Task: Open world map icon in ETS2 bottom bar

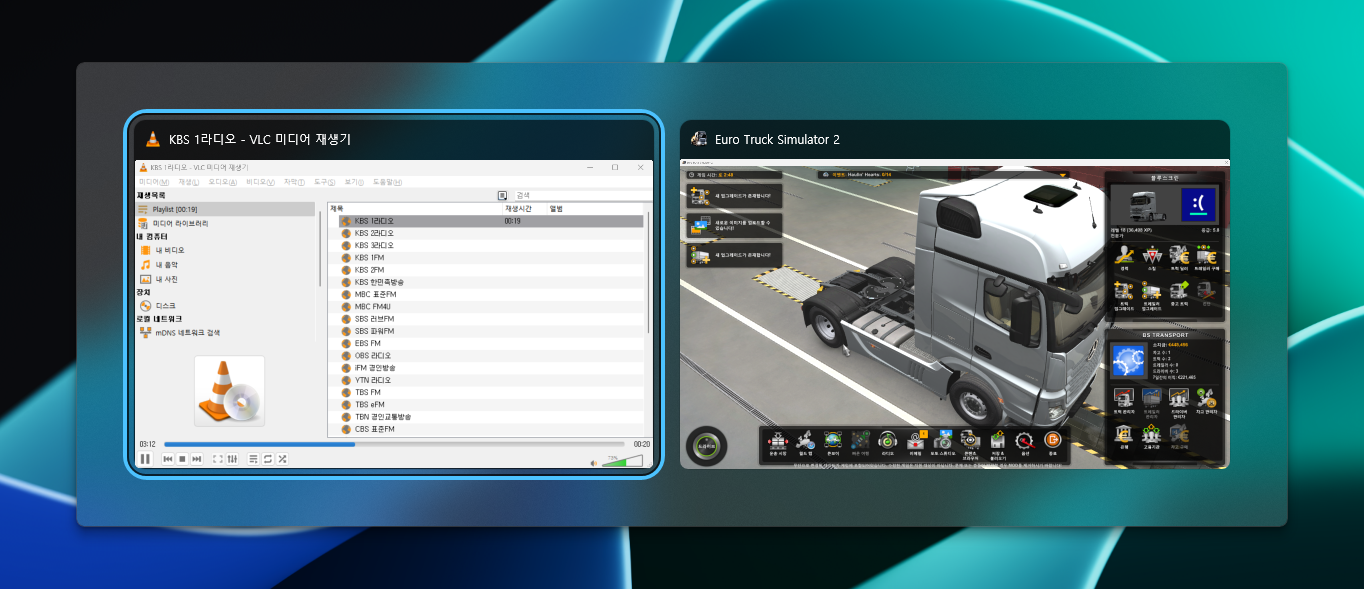Action: pyautogui.click(x=805, y=440)
